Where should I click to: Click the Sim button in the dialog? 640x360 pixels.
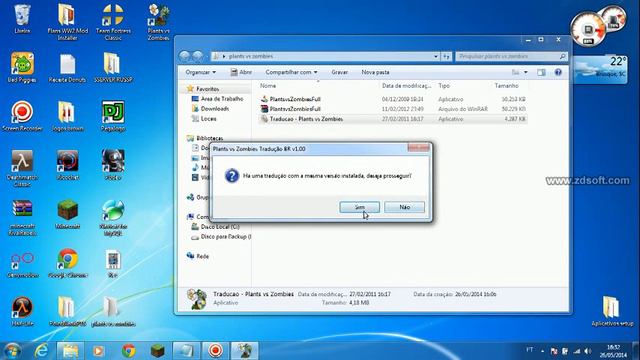pos(359,207)
